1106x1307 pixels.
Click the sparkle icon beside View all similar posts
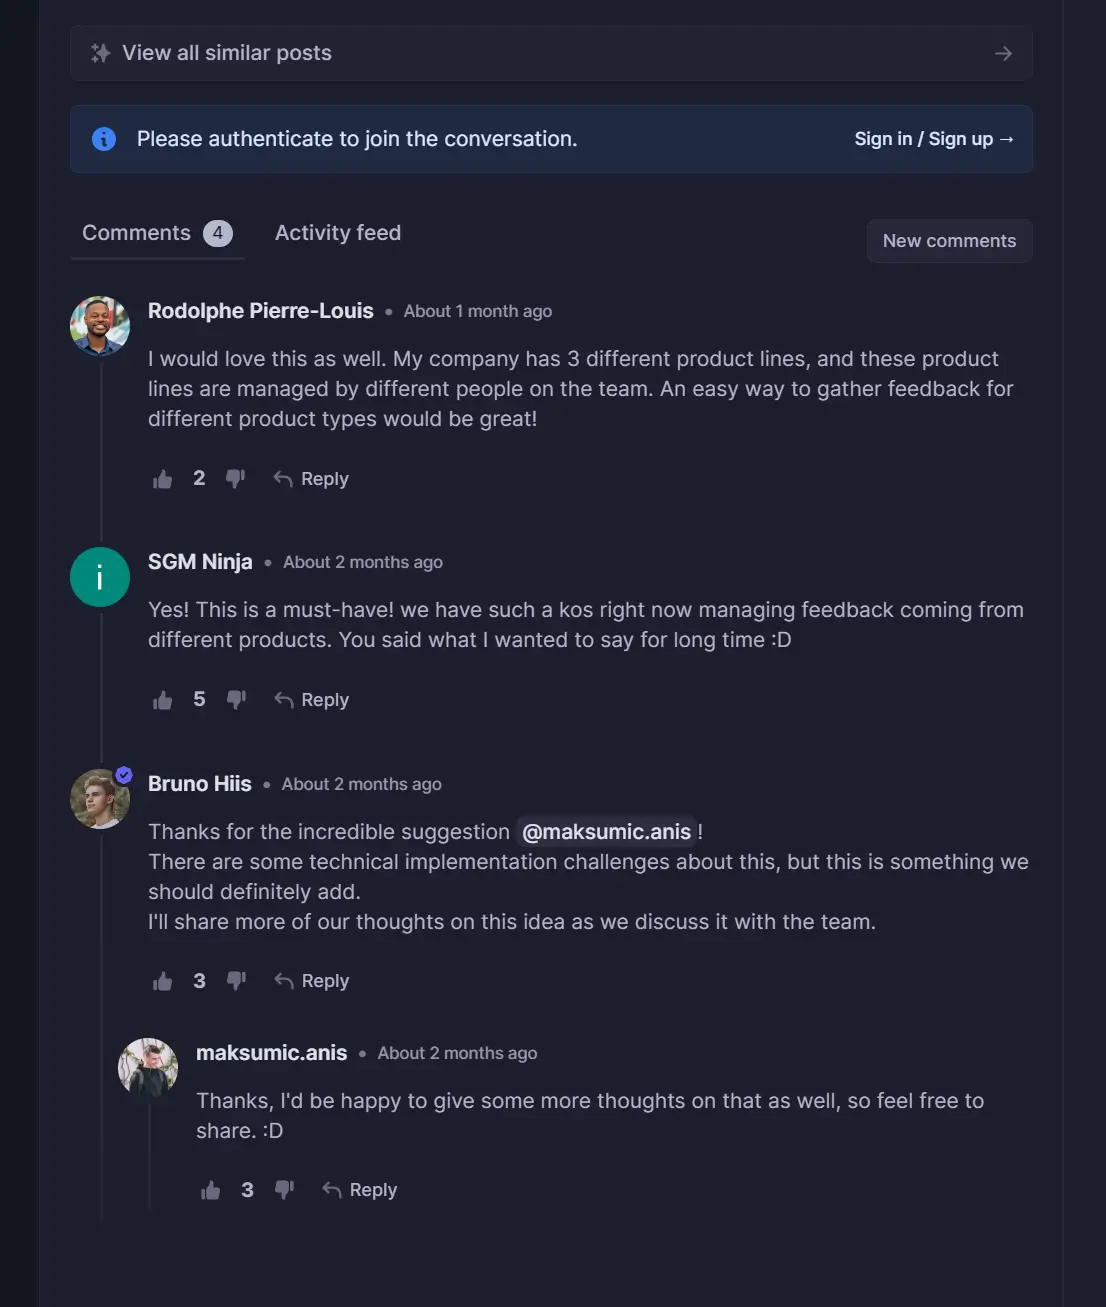coord(100,52)
